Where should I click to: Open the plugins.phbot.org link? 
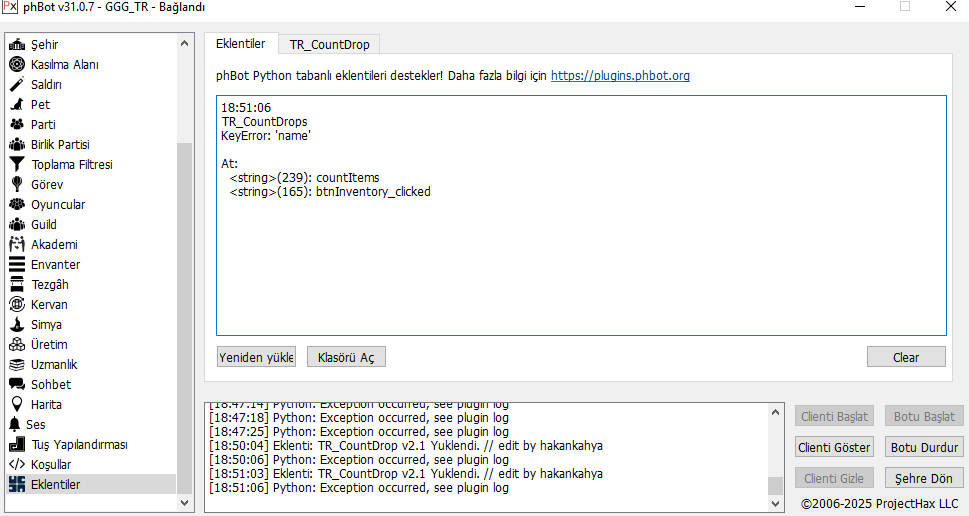point(620,76)
